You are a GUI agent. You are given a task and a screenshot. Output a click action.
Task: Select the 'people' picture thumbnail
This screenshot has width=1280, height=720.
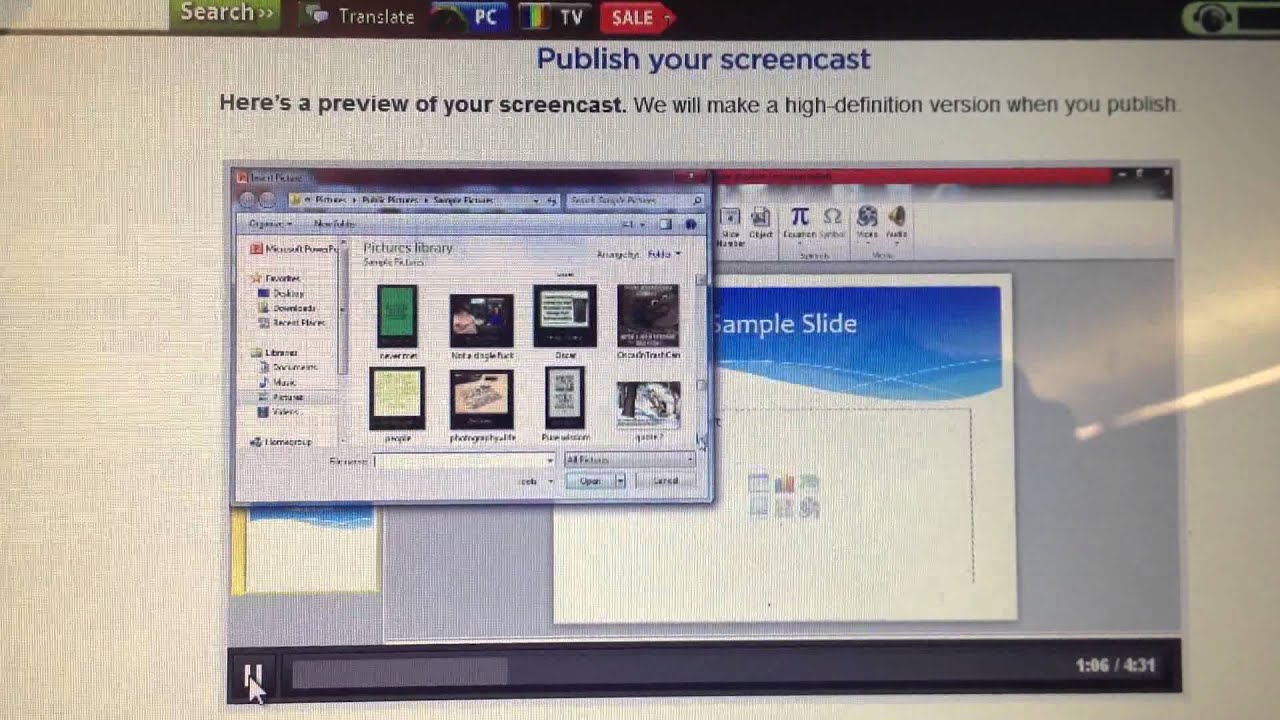click(397, 399)
